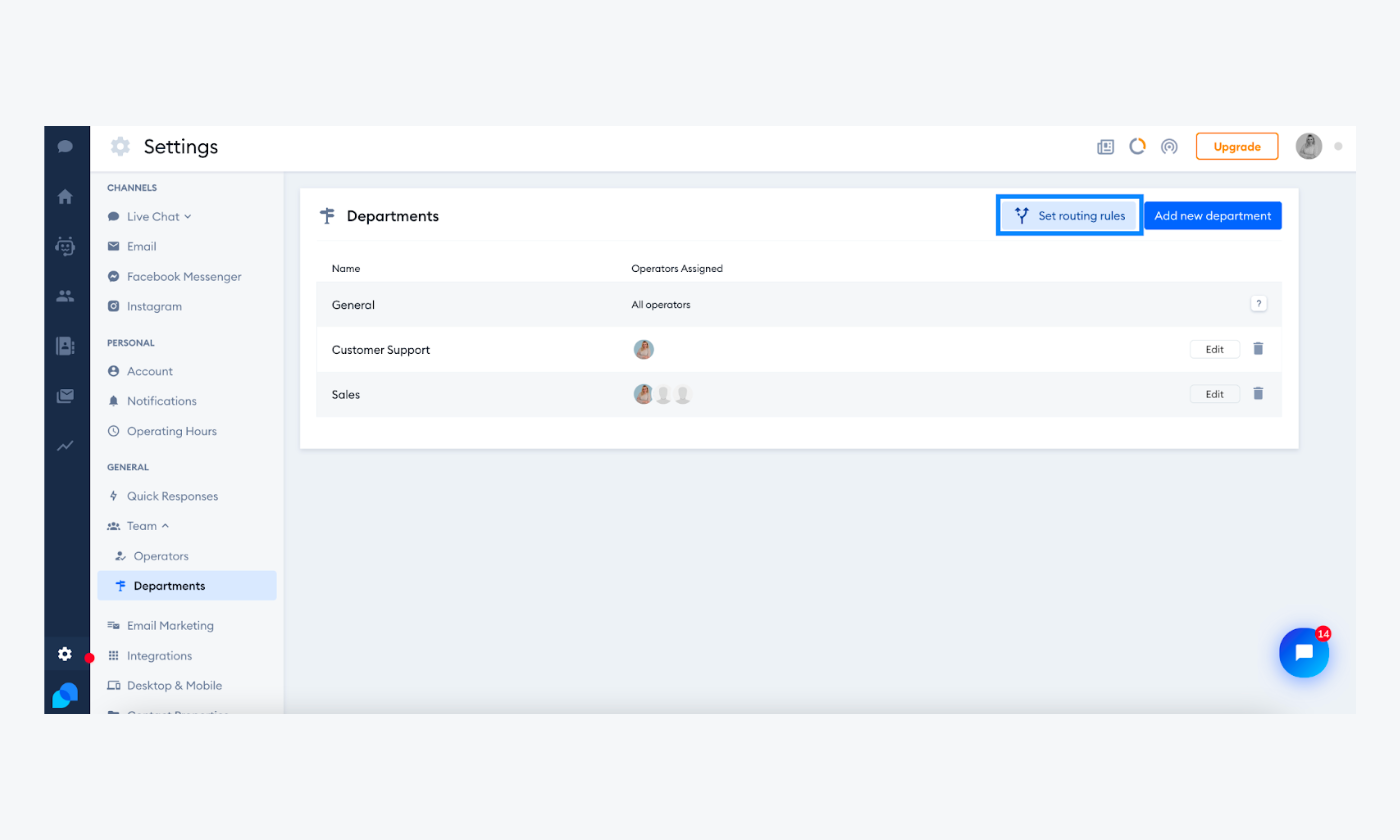Open the visitors people icon in sidebar
The height and width of the screenshot is (840, 1400).
(x=65, y=296)
